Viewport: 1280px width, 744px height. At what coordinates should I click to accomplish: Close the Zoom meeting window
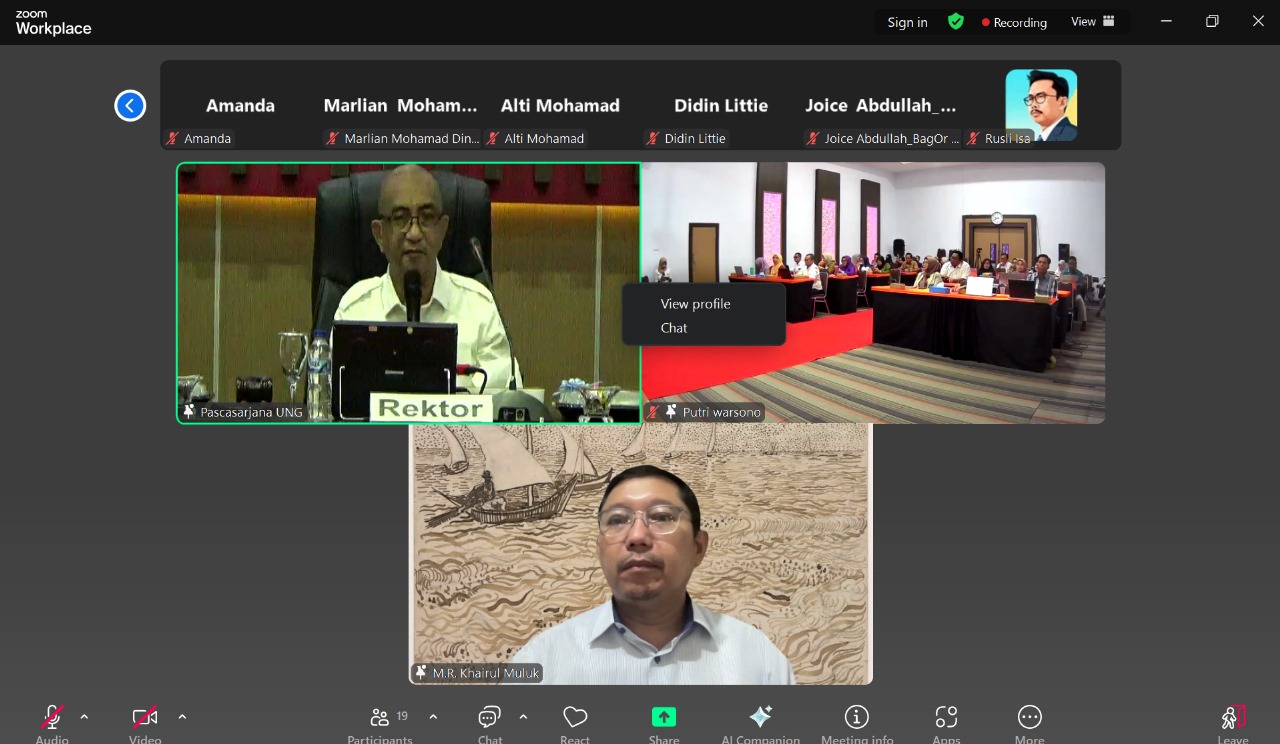[1258, 21]
